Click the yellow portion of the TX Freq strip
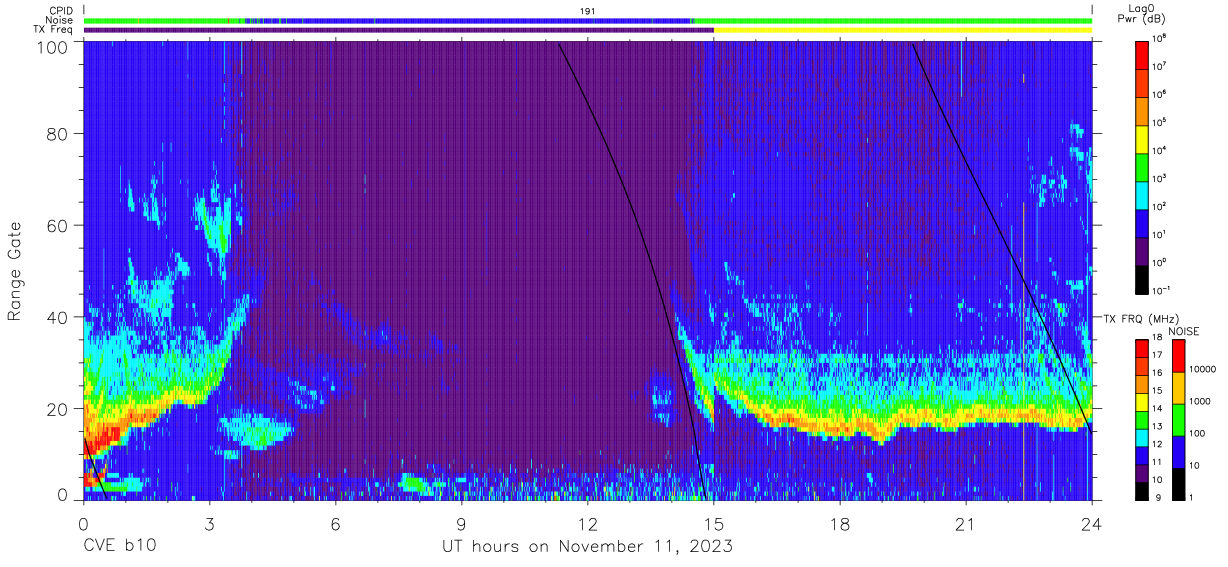 point(903,30)
